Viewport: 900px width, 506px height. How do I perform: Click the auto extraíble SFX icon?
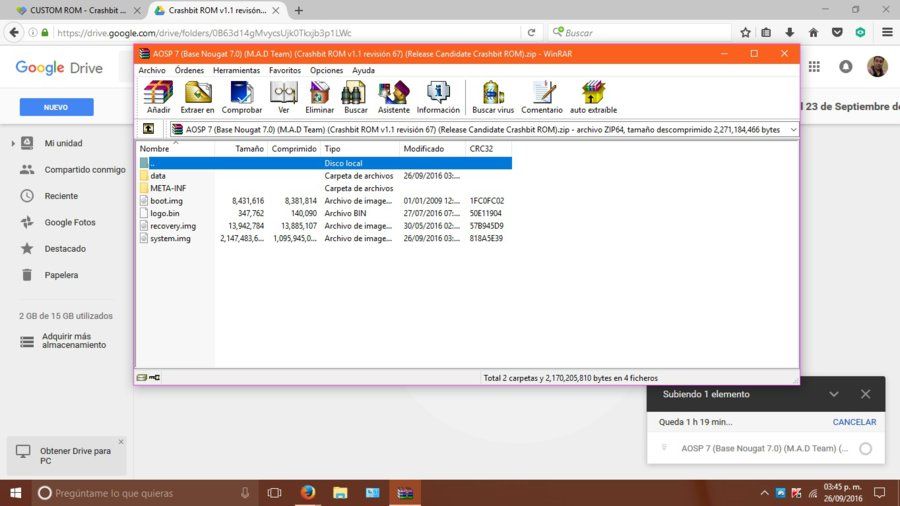click(593, 97)
